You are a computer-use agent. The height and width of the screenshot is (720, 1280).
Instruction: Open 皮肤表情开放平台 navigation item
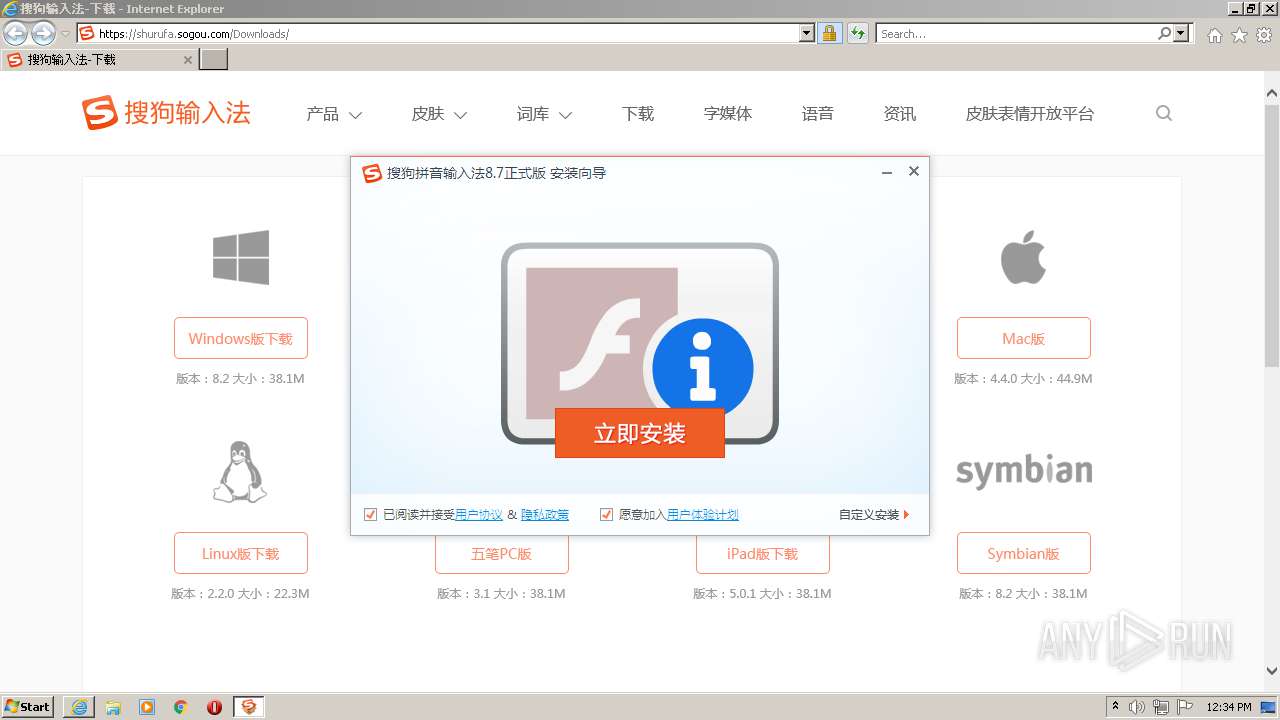pos(1030,114)
